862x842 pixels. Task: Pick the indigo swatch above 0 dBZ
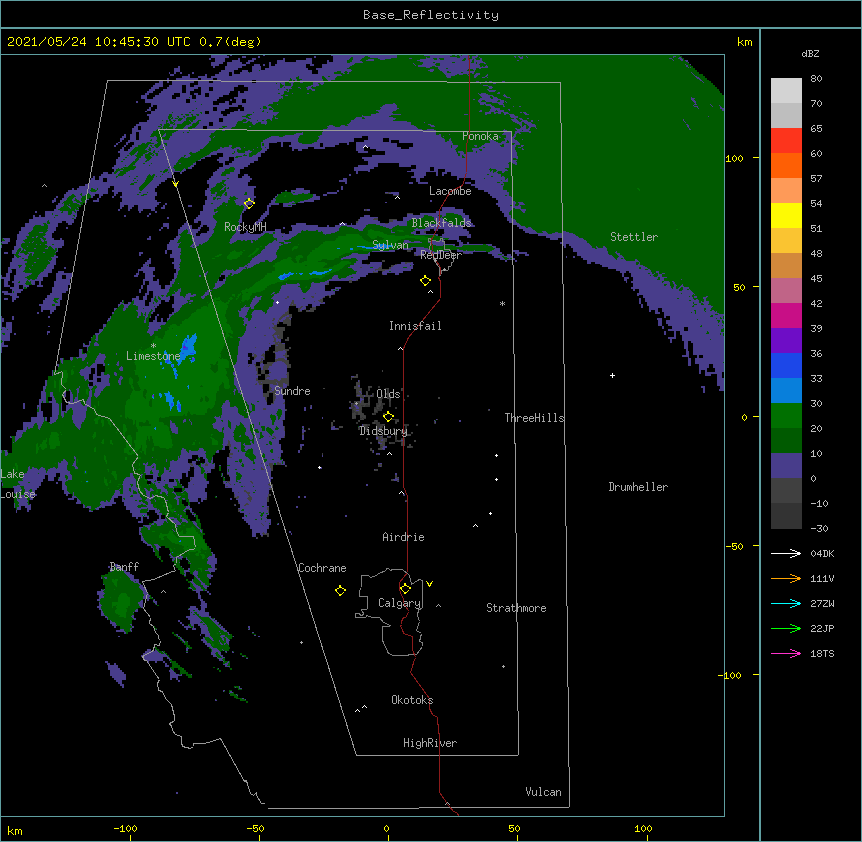[x=786, y=466]
